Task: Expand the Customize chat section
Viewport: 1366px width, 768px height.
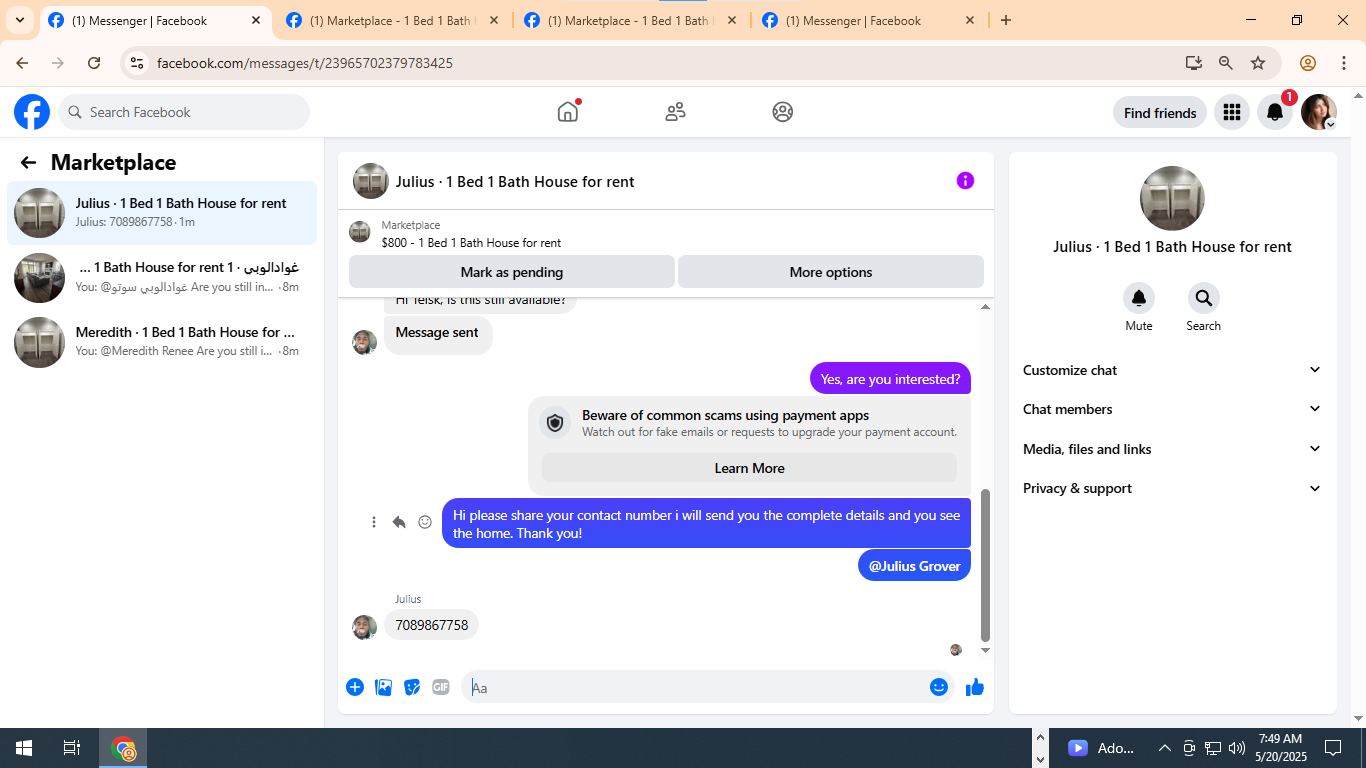Action: pyautogui.click(x=1172, y=370)
